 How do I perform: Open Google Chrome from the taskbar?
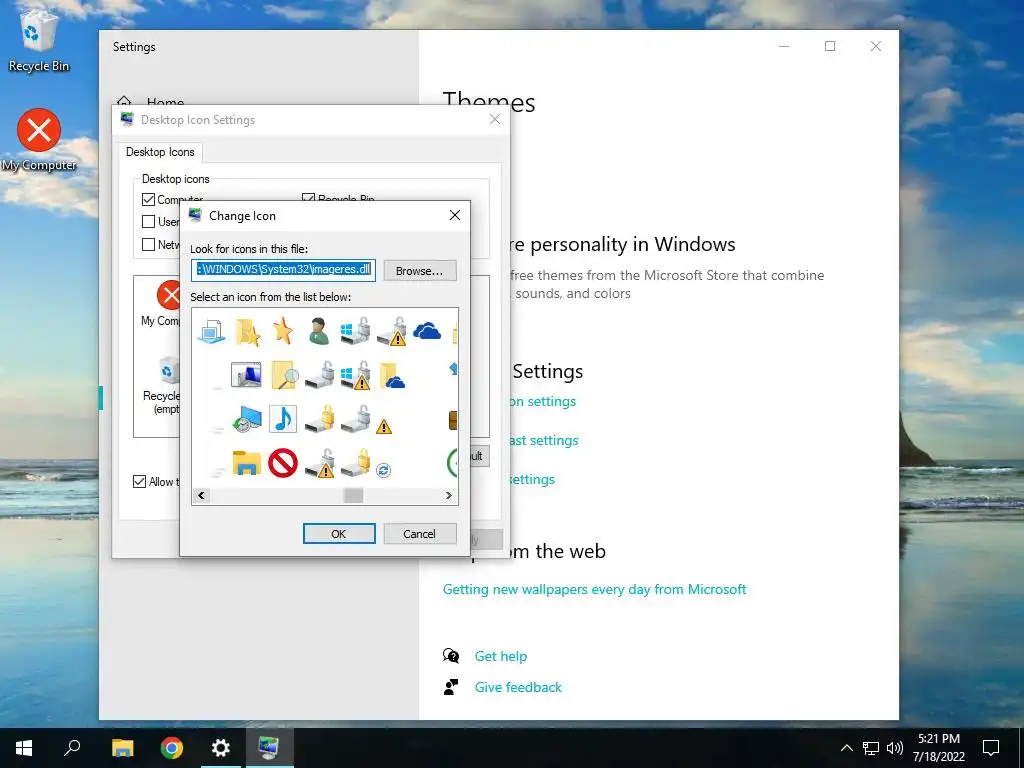172,748
